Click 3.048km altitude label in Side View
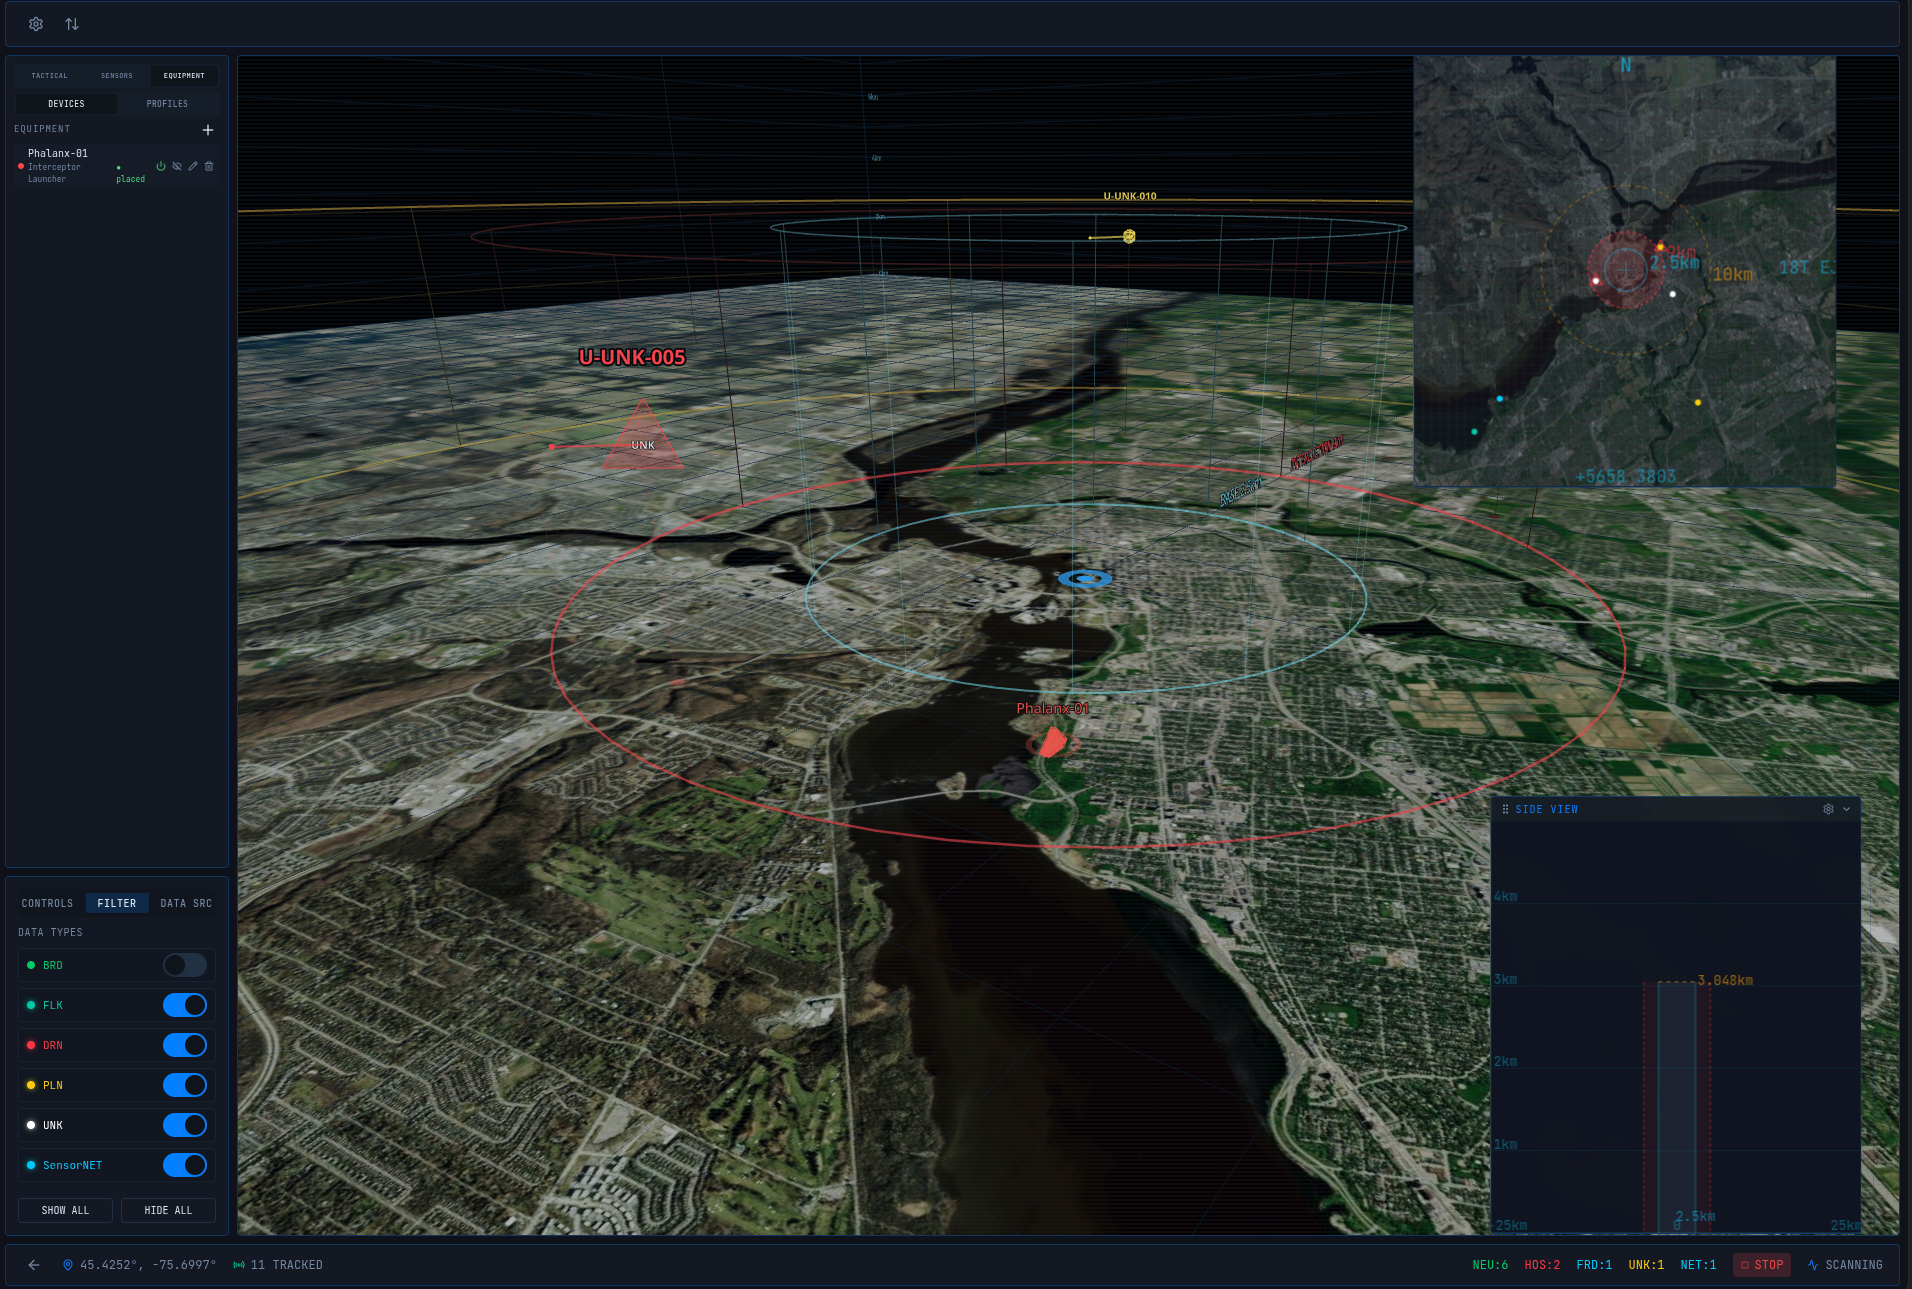The image size is (1912, 1289). pyautogui.click(x=1725, y=980)
